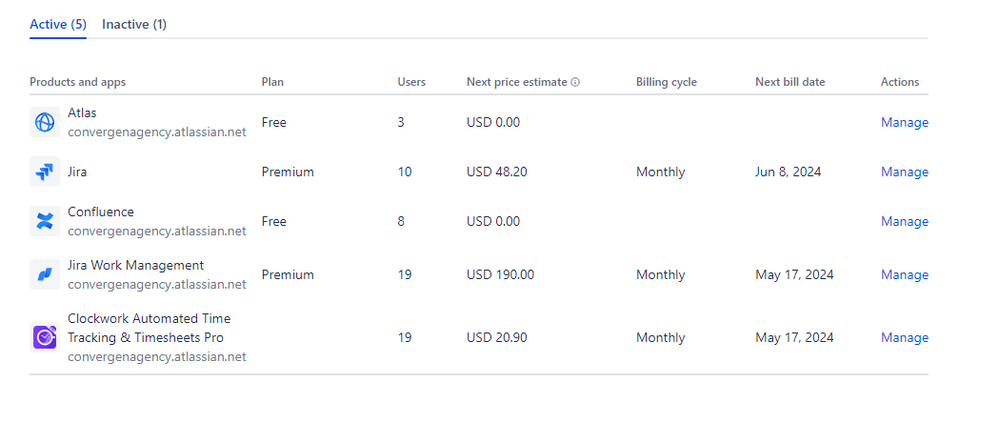
Task: Click the Clockwork Automated Time Tracking icon
Action: pyautogui.click(x=45, y=338)
